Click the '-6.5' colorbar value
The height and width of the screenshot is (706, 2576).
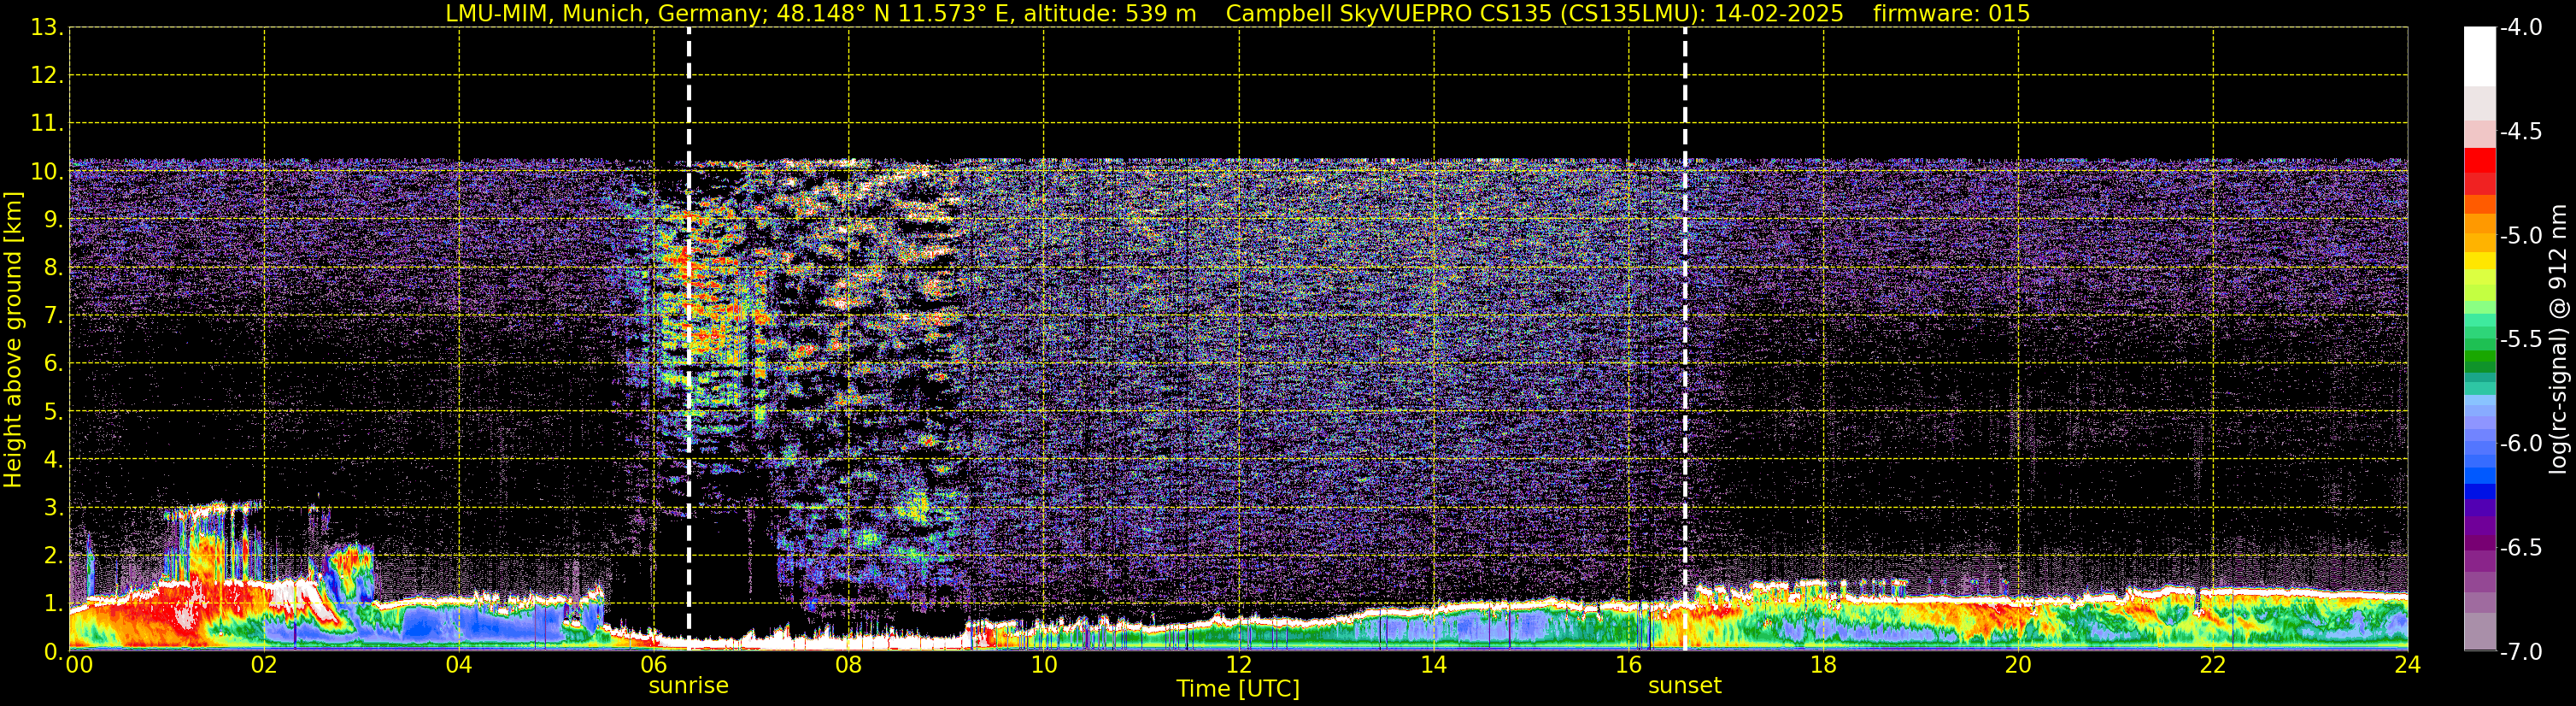[2521, 548]
